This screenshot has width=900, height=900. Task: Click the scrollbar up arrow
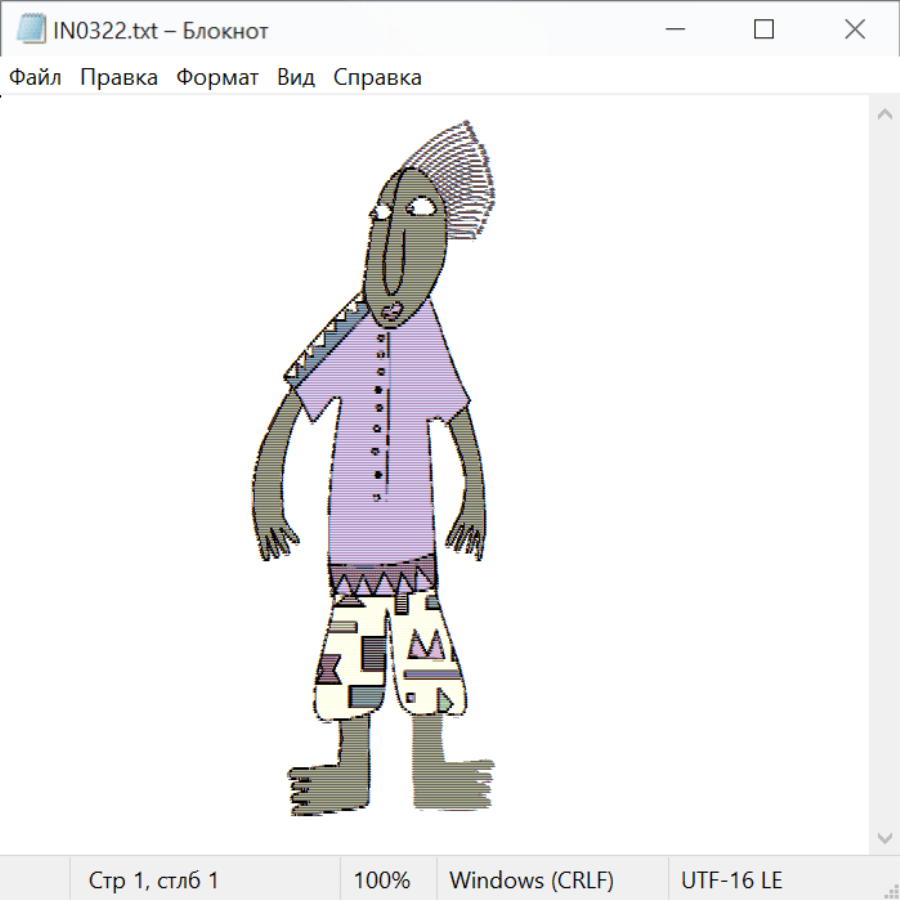(x=884, y=115)
